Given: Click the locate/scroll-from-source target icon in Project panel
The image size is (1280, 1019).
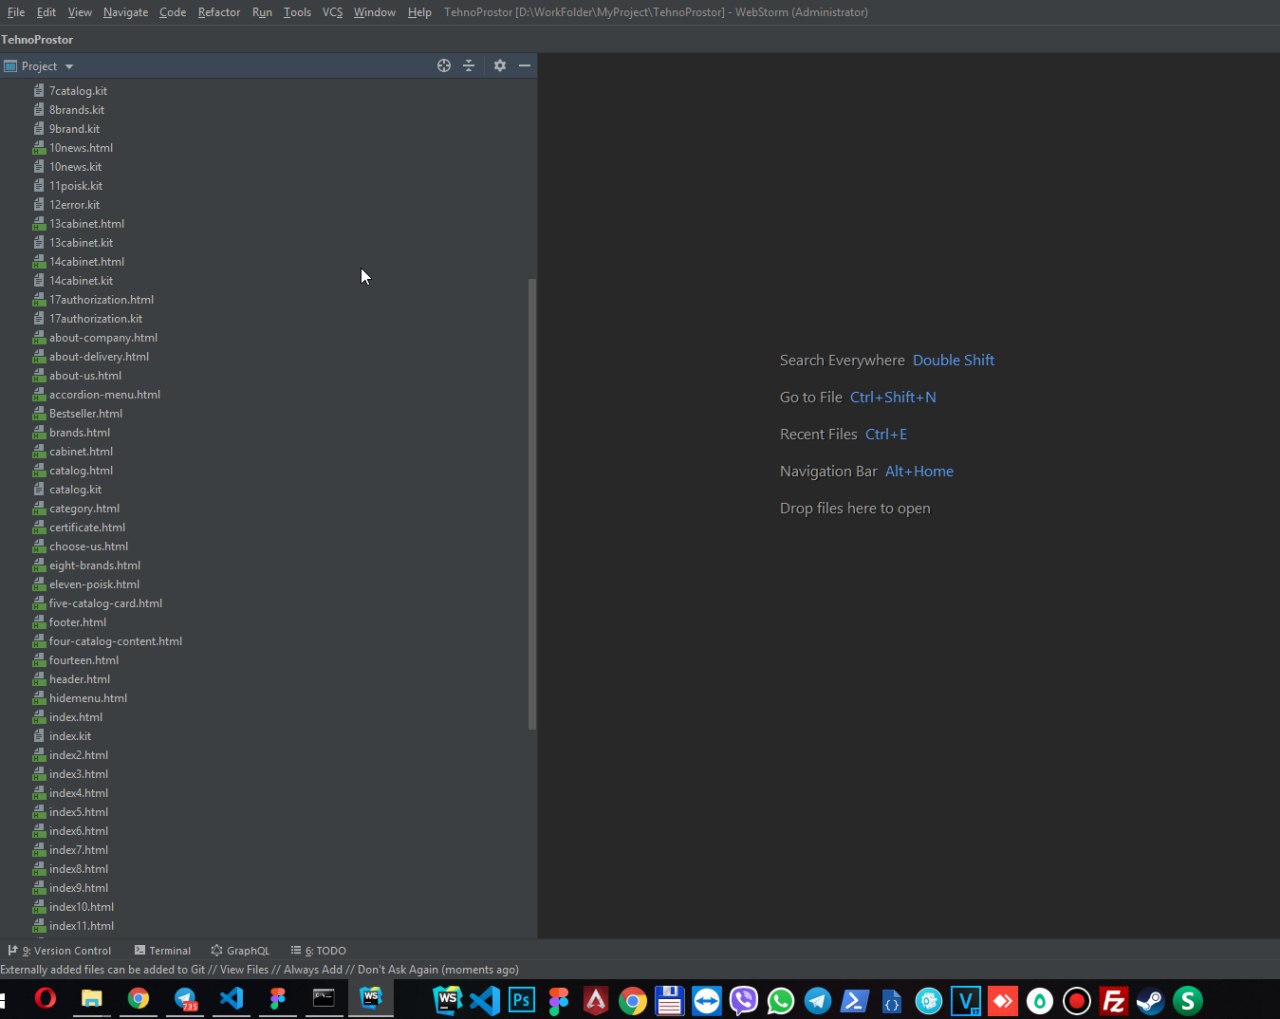Looking at the screenshot, I should tap(444, 66).
